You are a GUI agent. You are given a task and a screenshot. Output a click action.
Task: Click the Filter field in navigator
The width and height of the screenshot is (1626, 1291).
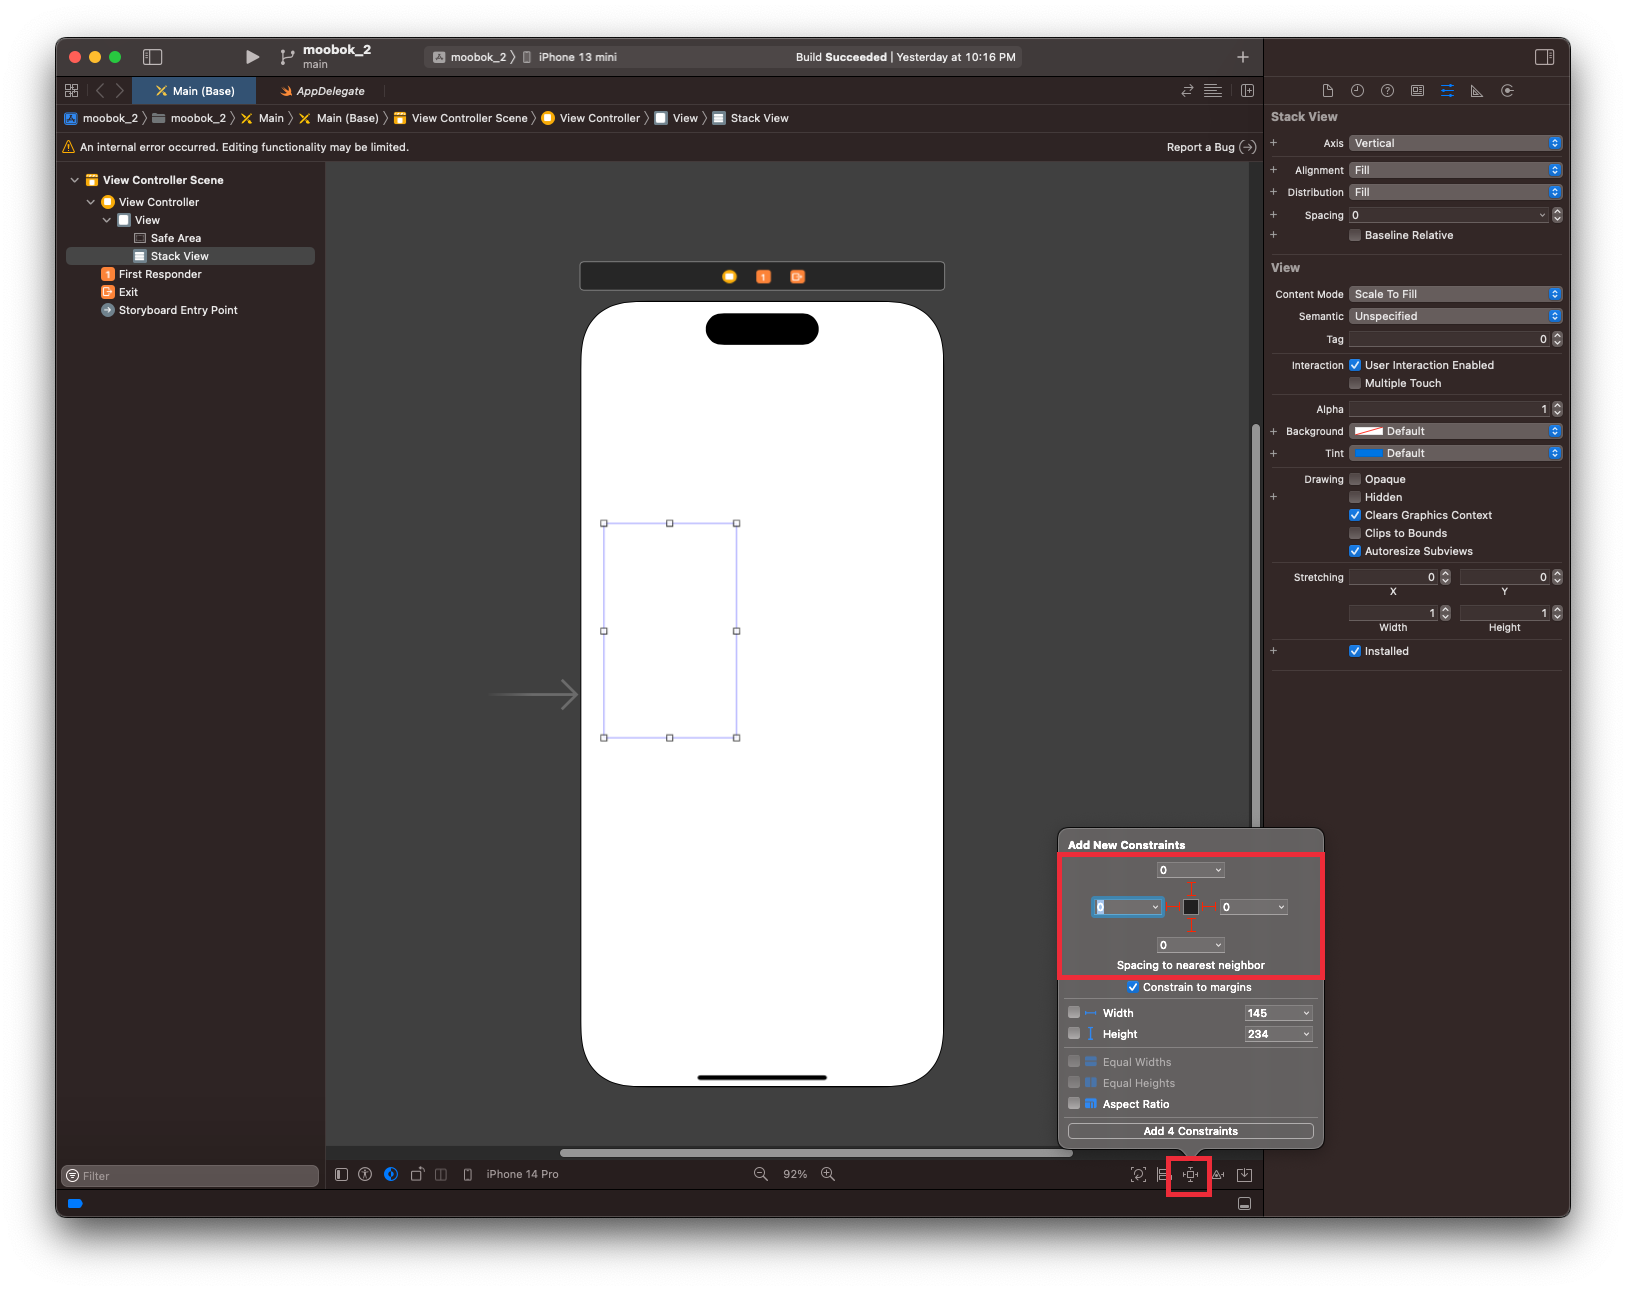coord(190,1176)
